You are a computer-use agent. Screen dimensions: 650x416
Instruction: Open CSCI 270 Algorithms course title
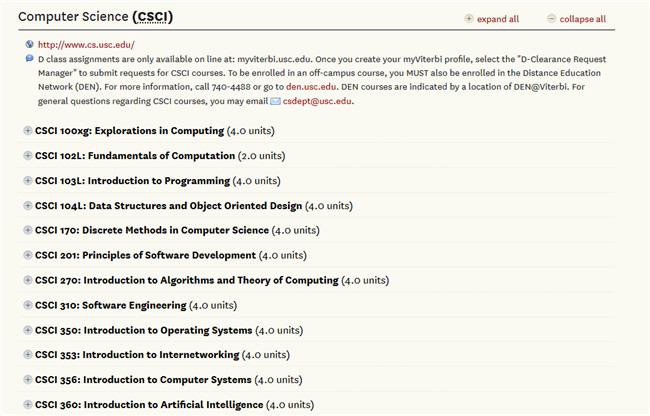click(186, 281)
